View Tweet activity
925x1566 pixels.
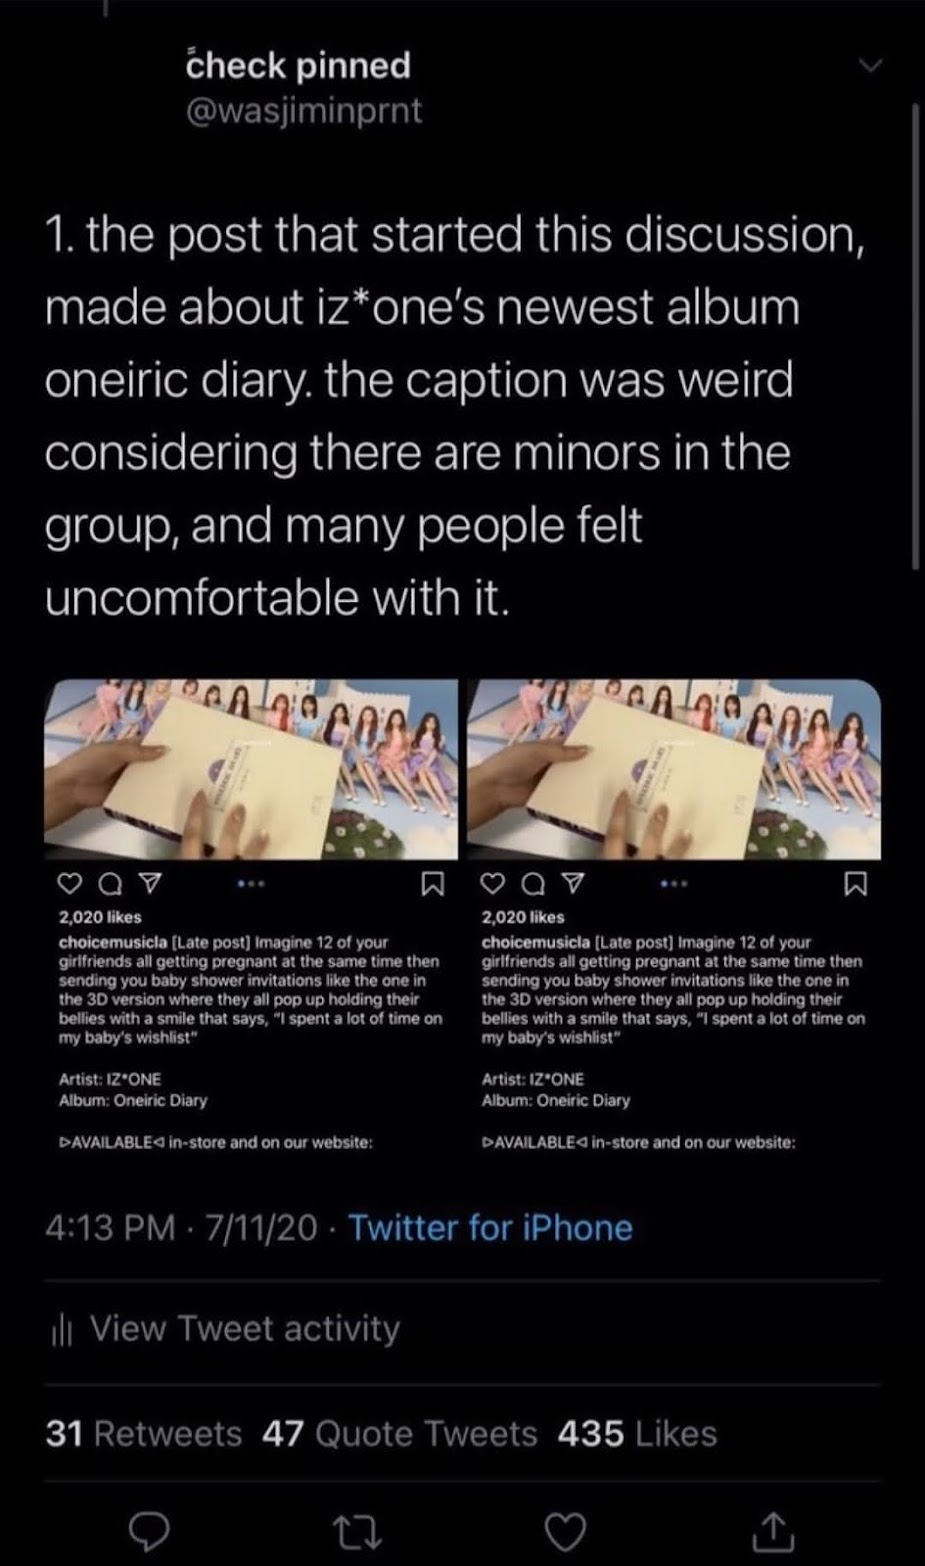245,1329
